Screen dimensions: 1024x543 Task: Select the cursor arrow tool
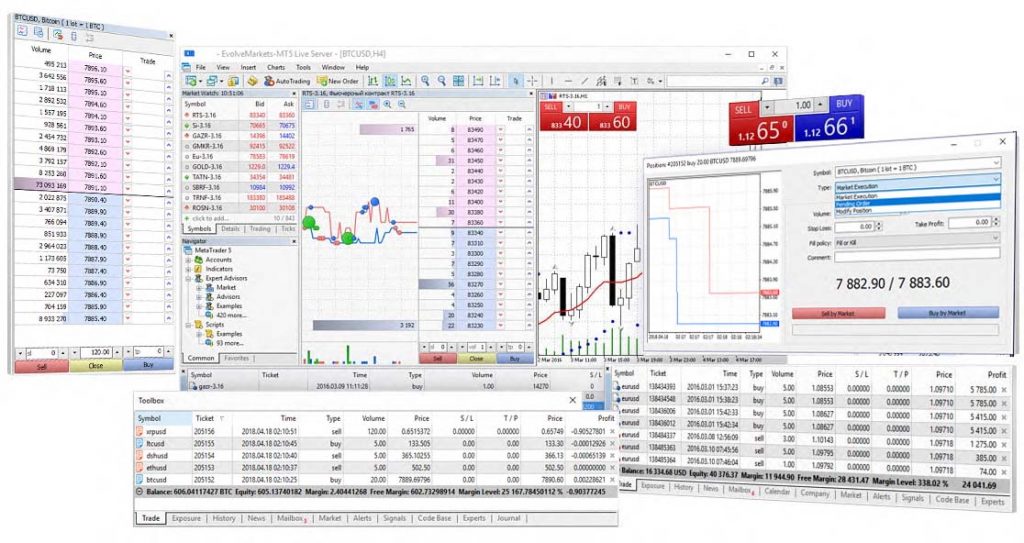click(x=516, y=81)
